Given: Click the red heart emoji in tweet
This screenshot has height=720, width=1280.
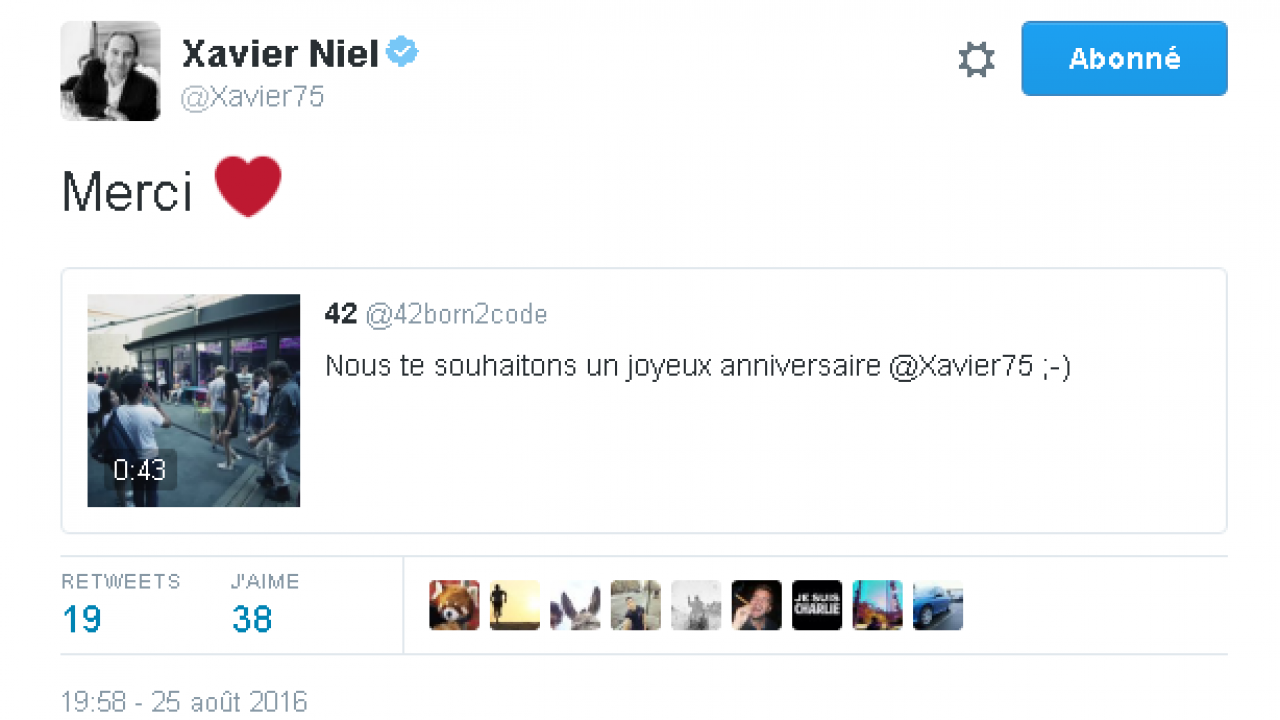Looking at the screenshot, I should click(248, 187).
